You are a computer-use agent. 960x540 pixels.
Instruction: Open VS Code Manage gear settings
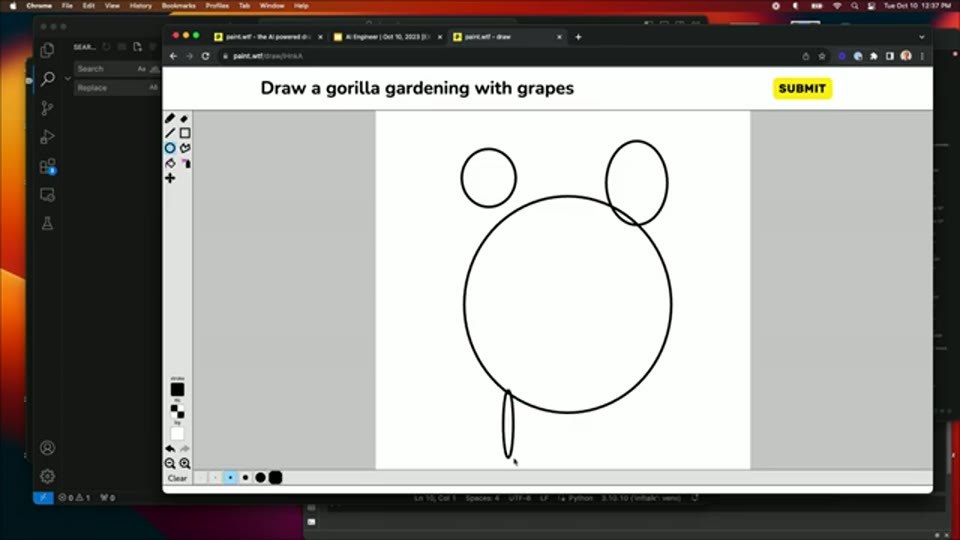pos(47,476)
